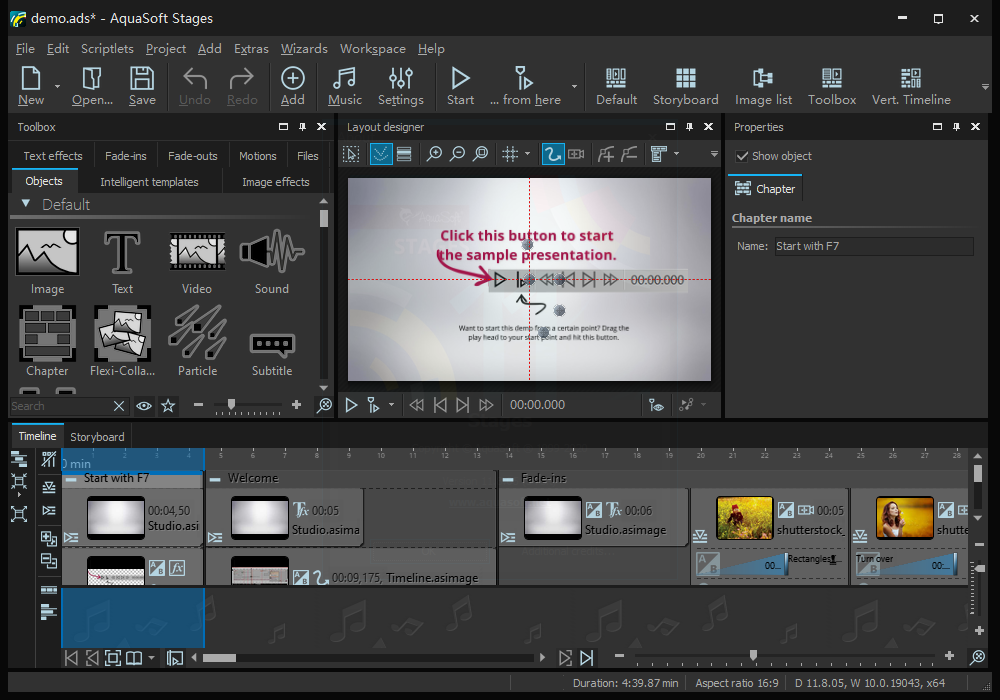Toggle motion path editing in Layout designer
The height and width of the screenshot is (700, 1000).
(x=553, y=154)
